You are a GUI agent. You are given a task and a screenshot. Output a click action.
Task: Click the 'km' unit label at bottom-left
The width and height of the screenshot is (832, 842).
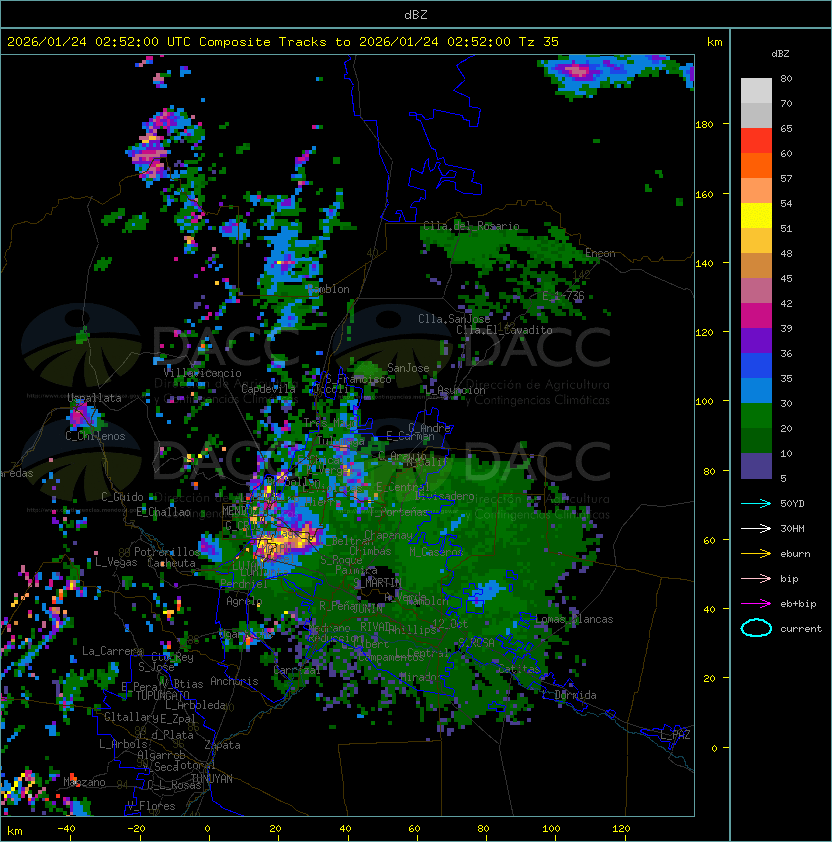[x=15, y=831]
